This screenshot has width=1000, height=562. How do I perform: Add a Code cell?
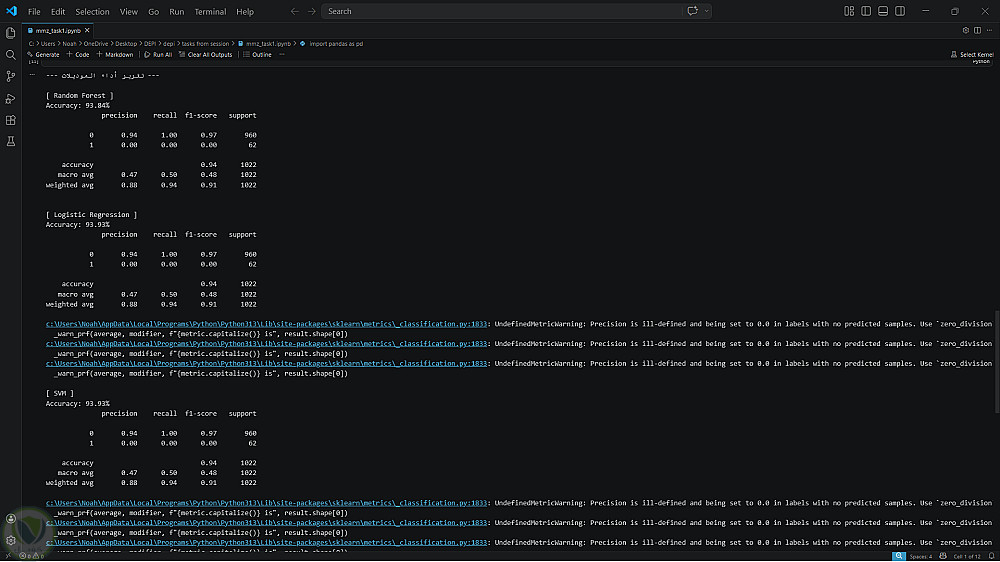coord(78,55)
